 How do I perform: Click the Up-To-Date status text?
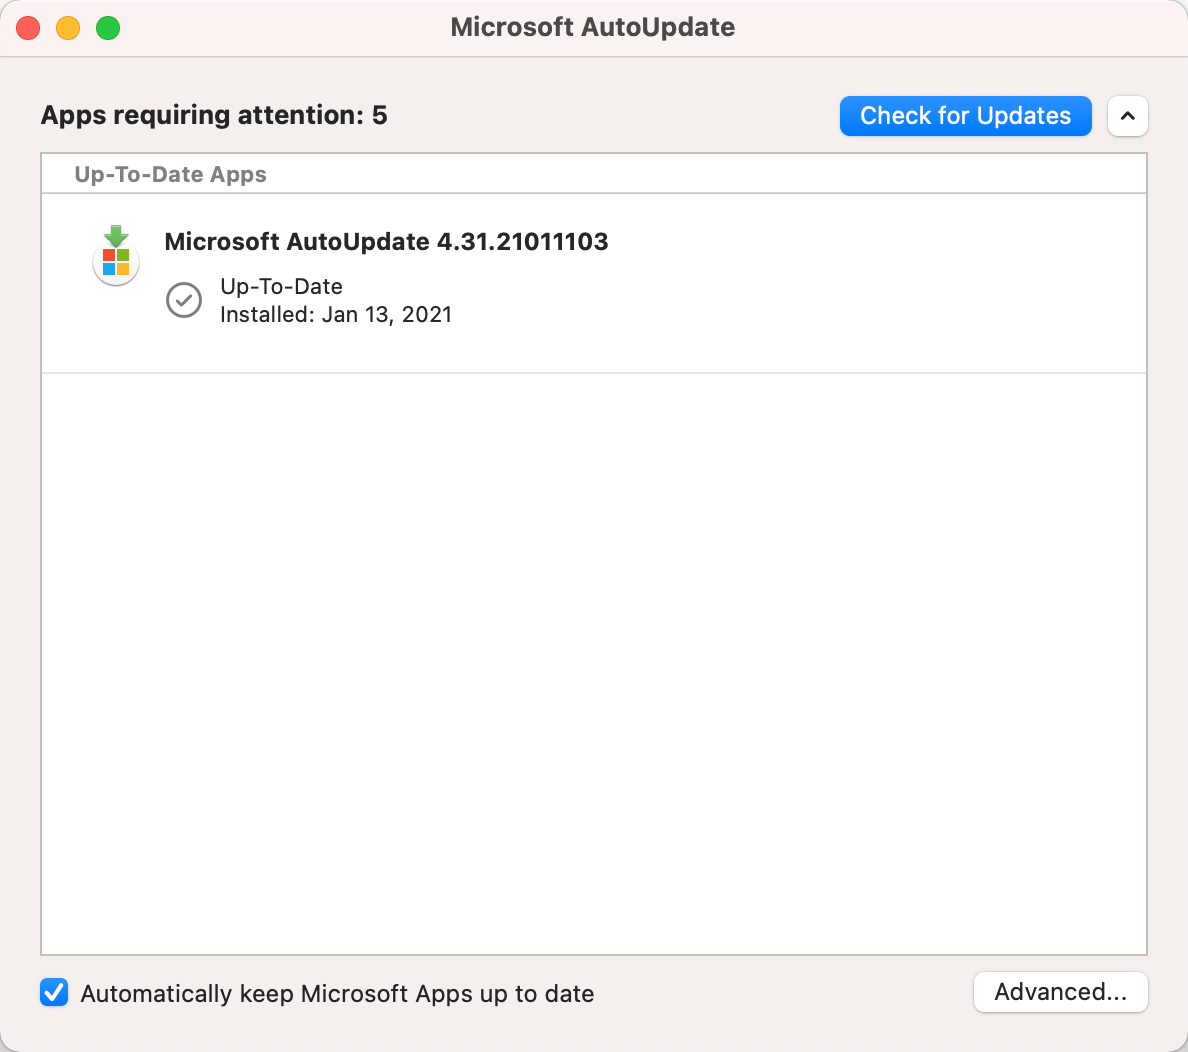[x=281, y=286]
